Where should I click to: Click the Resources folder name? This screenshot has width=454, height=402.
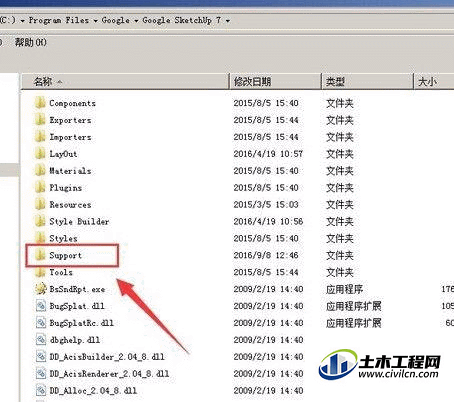70,205
